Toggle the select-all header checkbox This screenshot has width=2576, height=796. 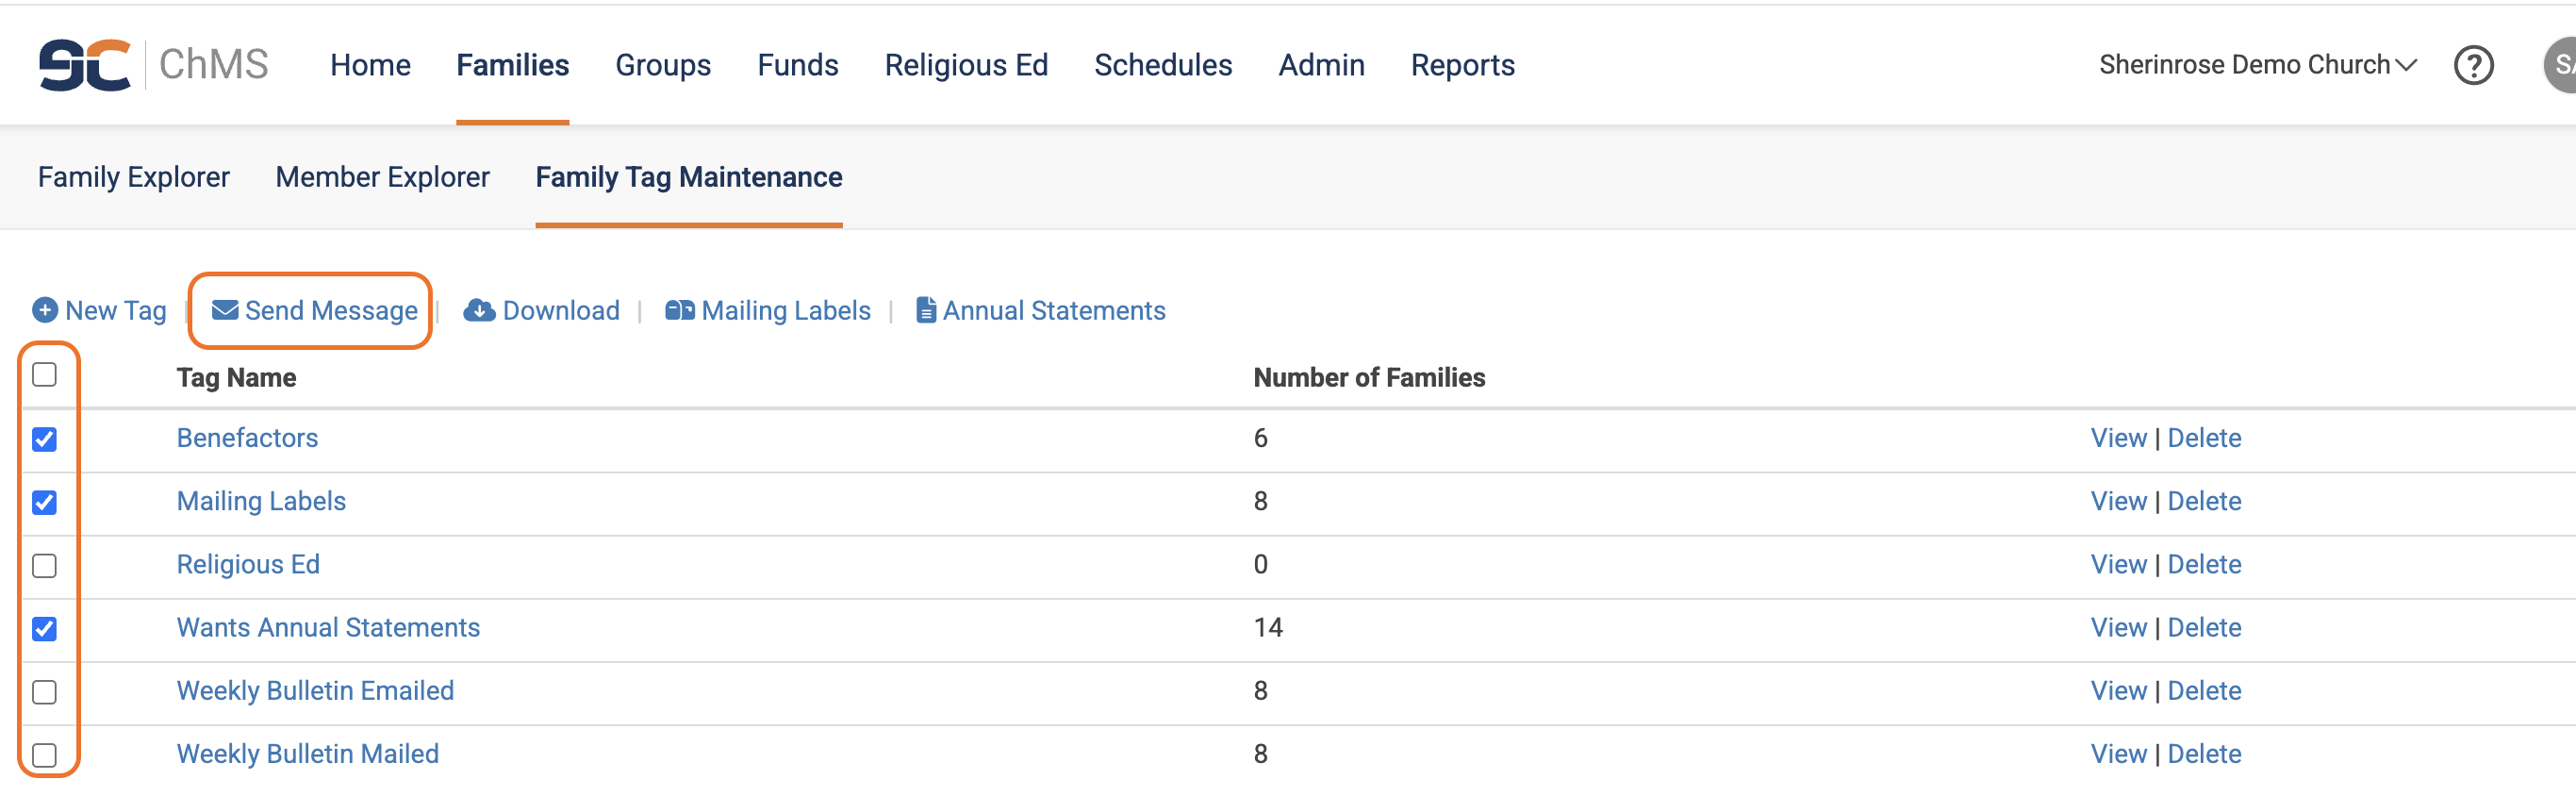44,375
